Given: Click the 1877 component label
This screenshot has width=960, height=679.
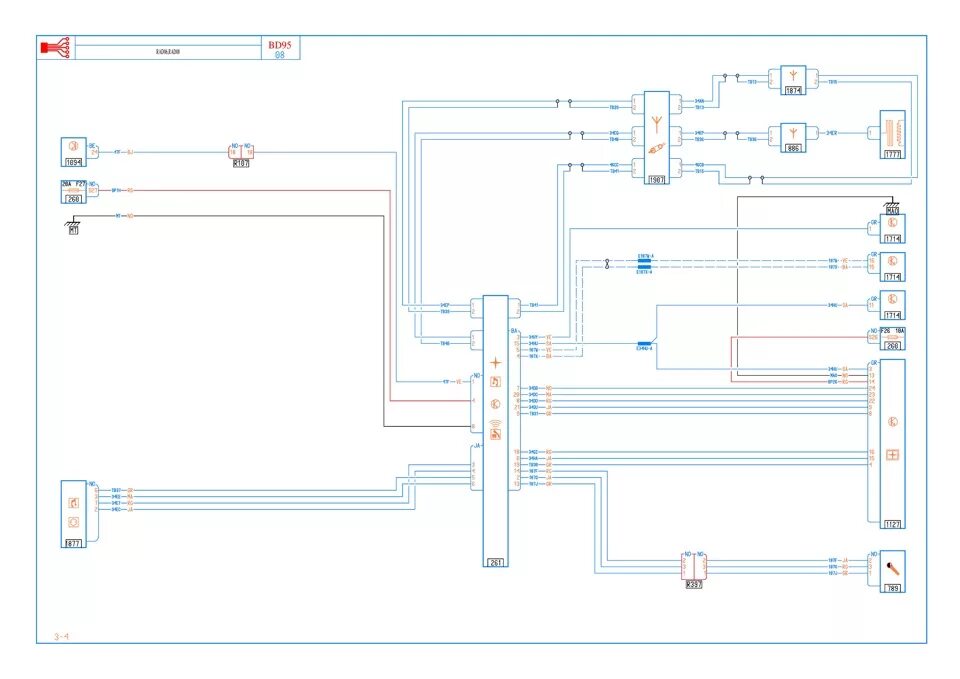Looking at the screenshot, I should [x=73, y=543].
